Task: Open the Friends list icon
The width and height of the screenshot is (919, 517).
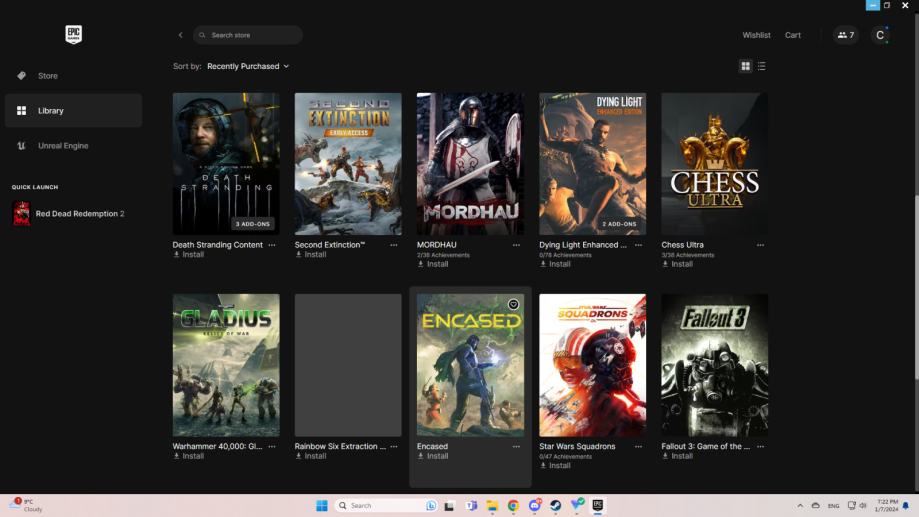Action: click(845, 35)
